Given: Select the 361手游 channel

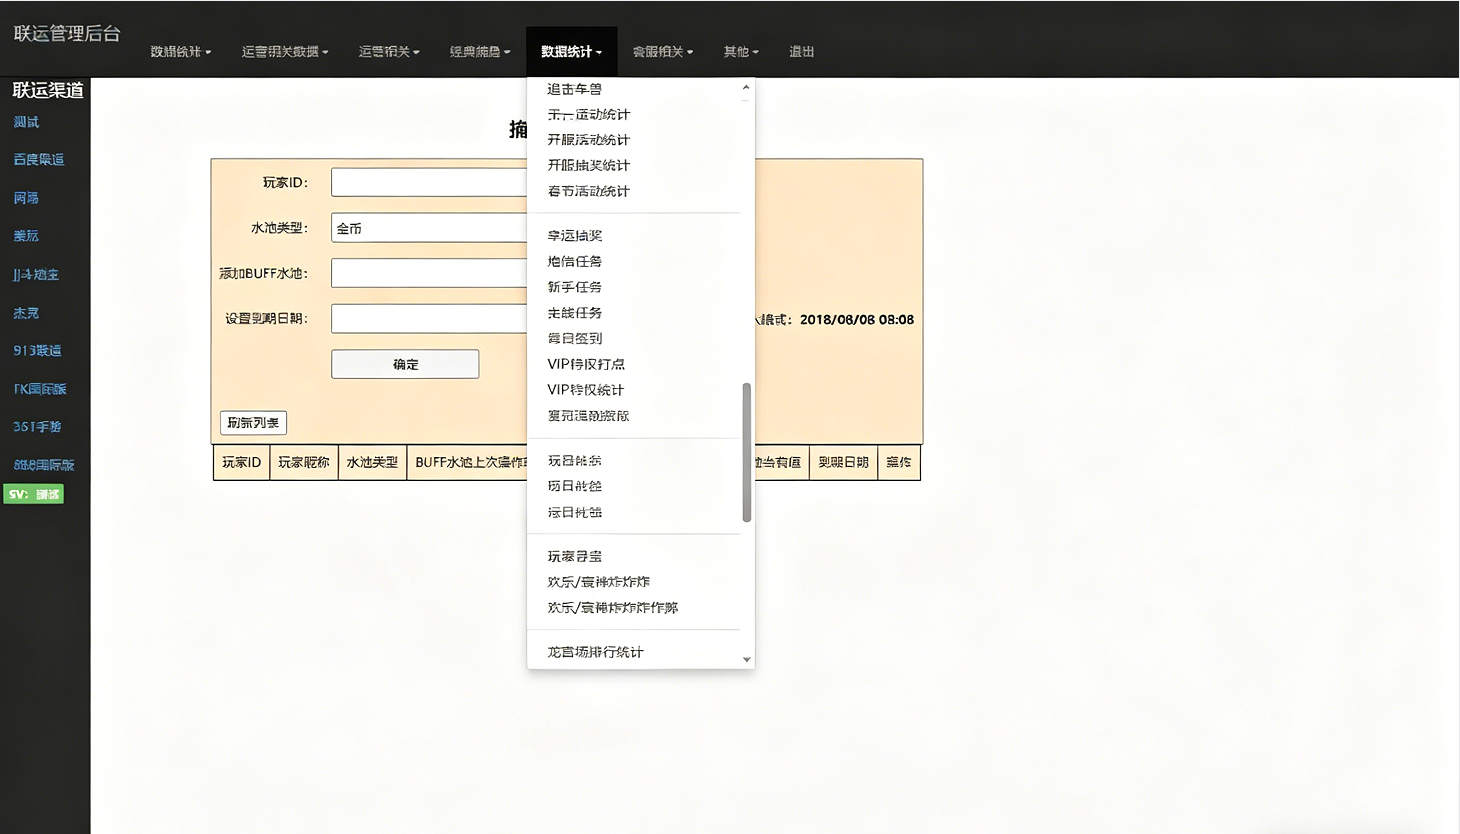Looking at the screenshot, I should (36, 426).
